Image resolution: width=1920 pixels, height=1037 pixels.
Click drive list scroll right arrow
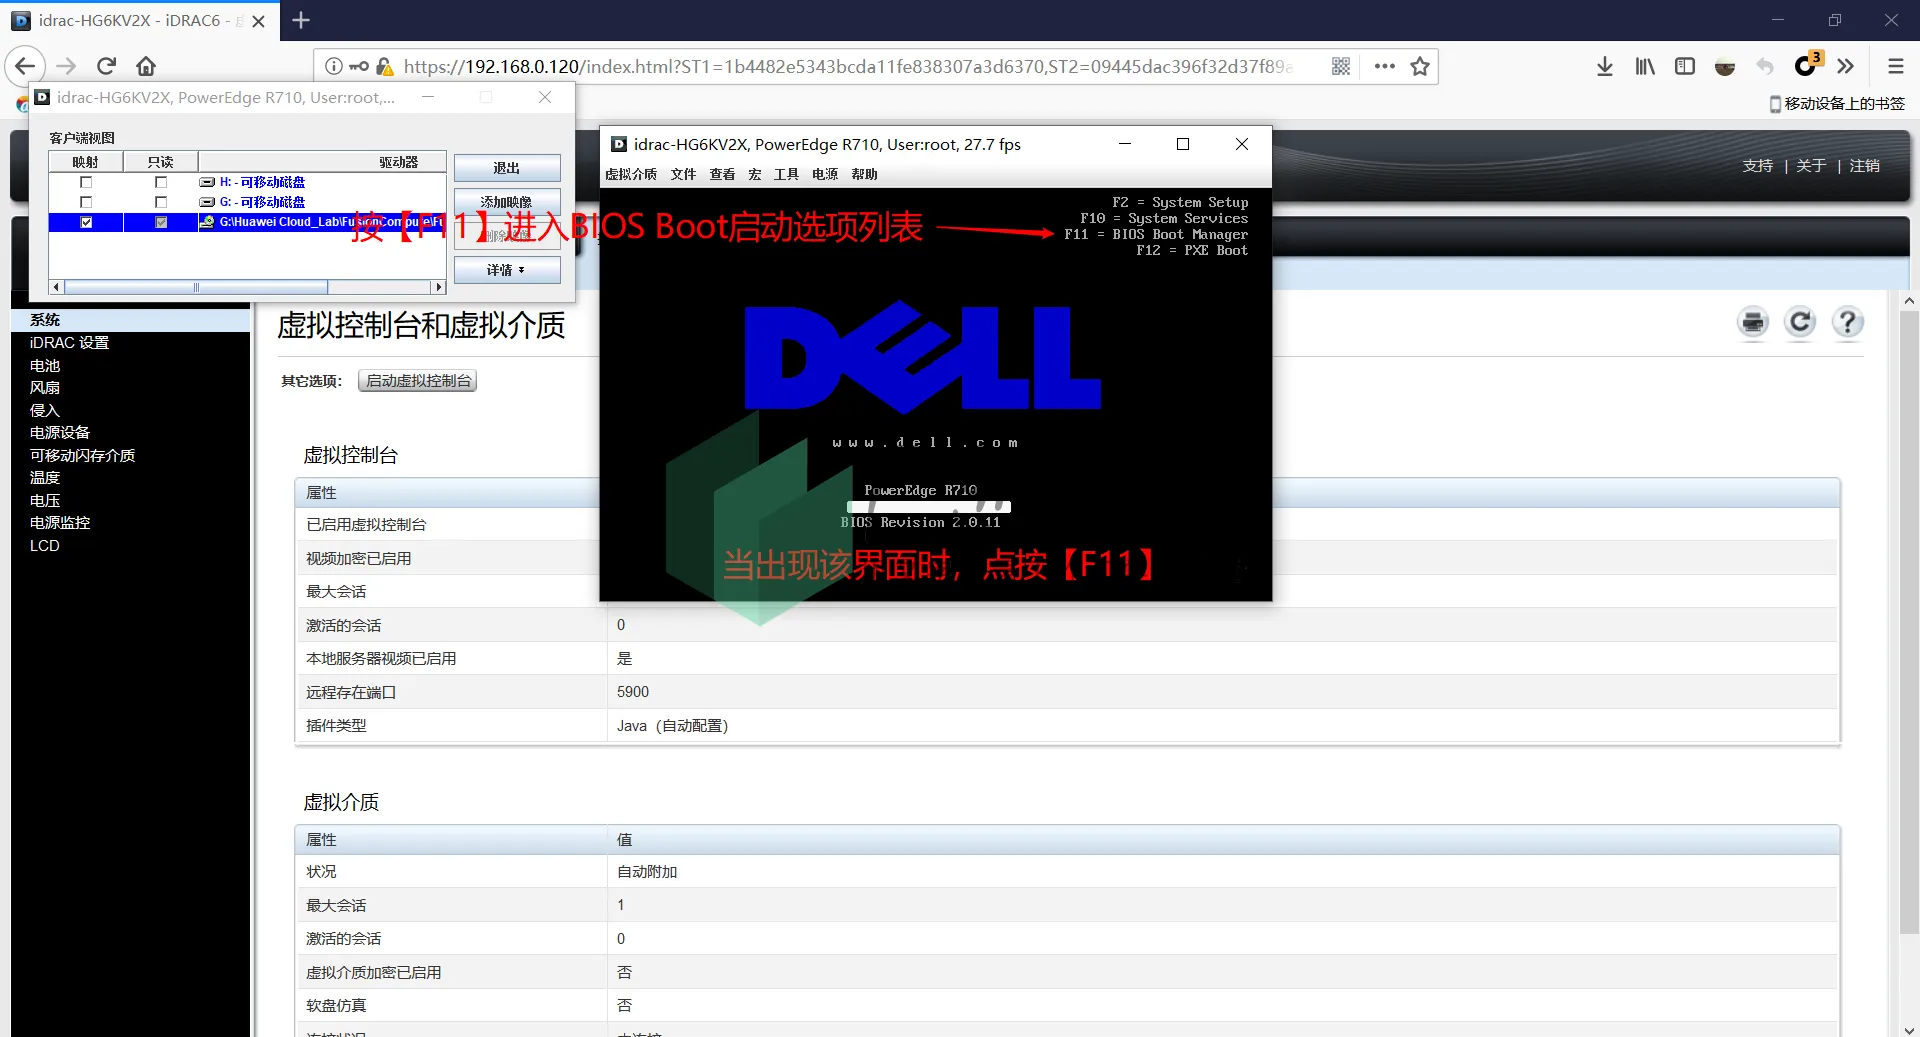[438, 288]
